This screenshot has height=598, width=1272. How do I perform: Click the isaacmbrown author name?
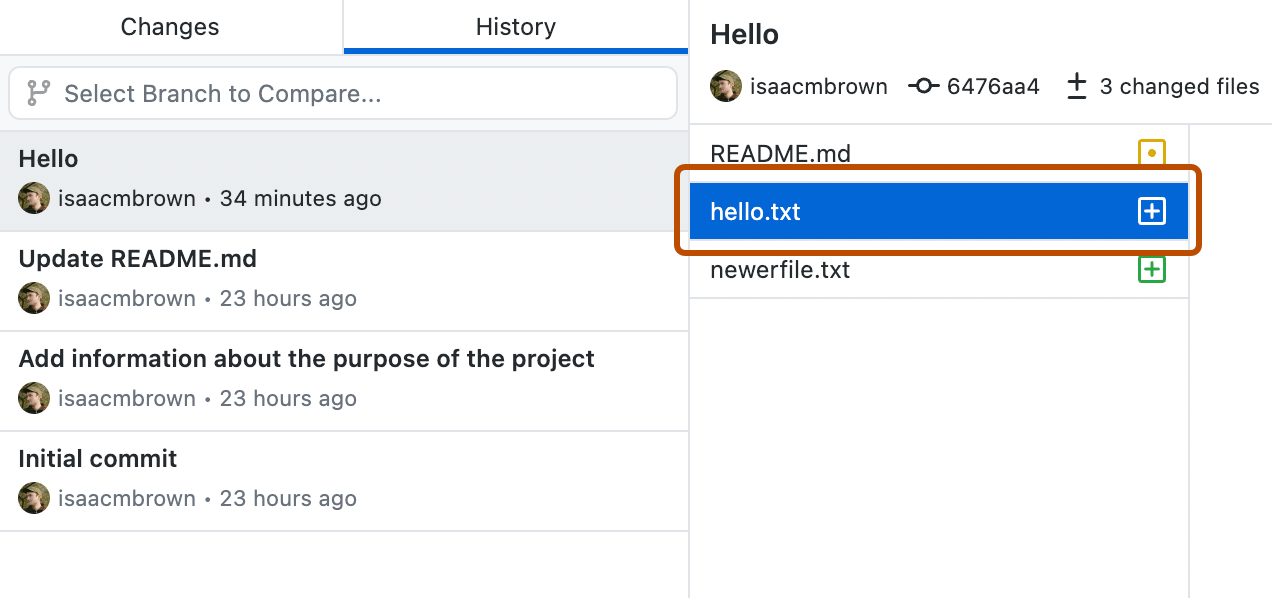click(819, 86)
